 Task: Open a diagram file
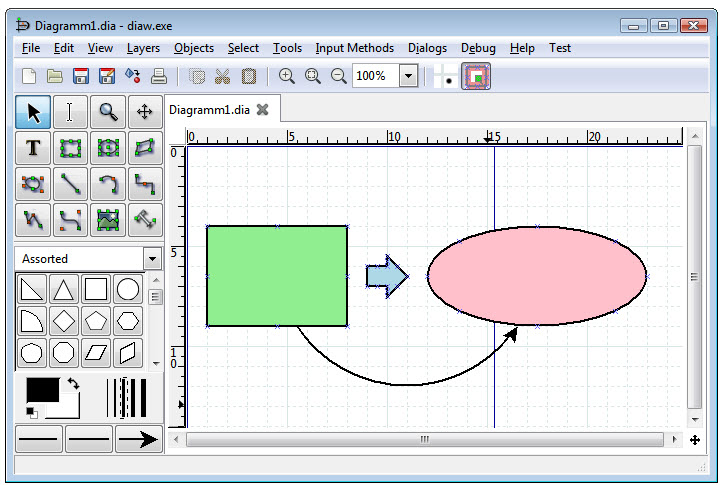[55, 76]
